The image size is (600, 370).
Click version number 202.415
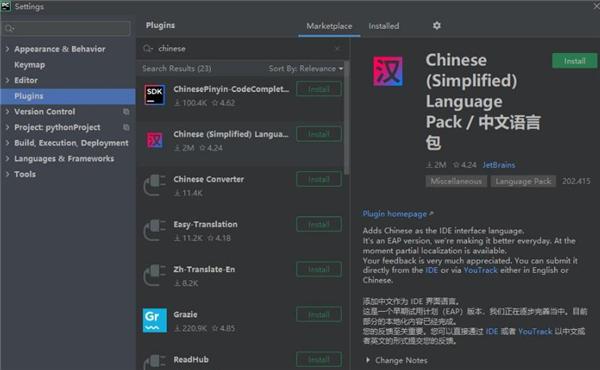[576, 181]
